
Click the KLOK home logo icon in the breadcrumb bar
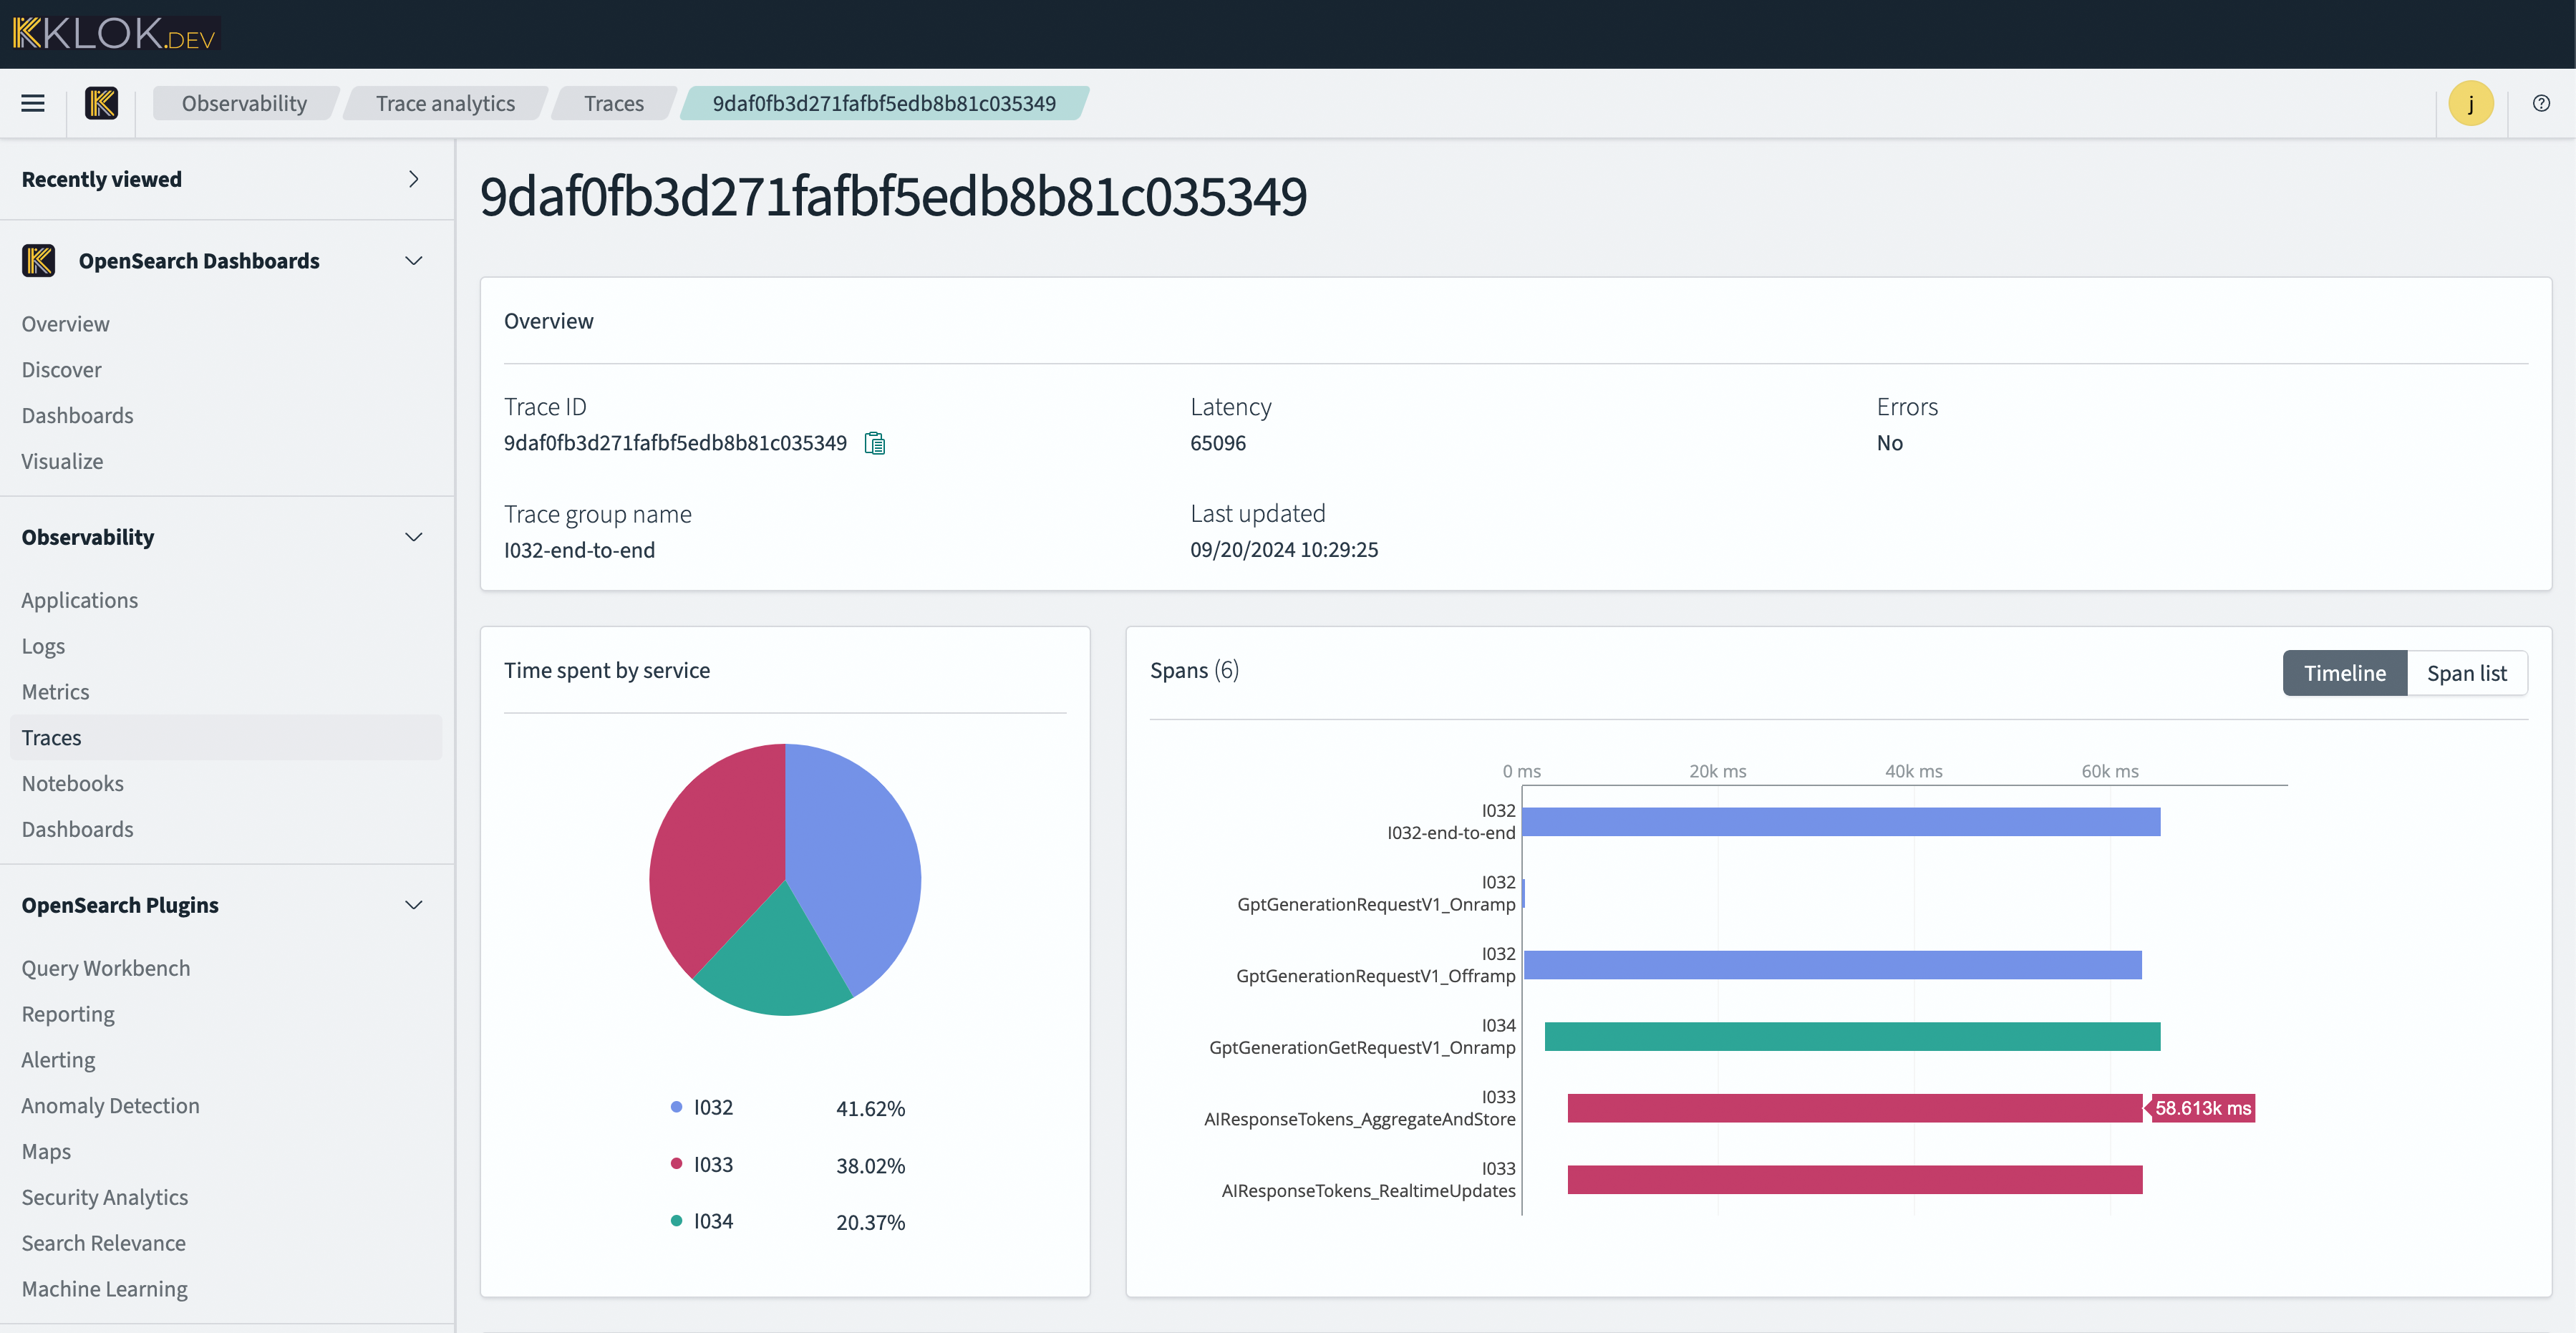pyautogui.click(x=101, y=103)
